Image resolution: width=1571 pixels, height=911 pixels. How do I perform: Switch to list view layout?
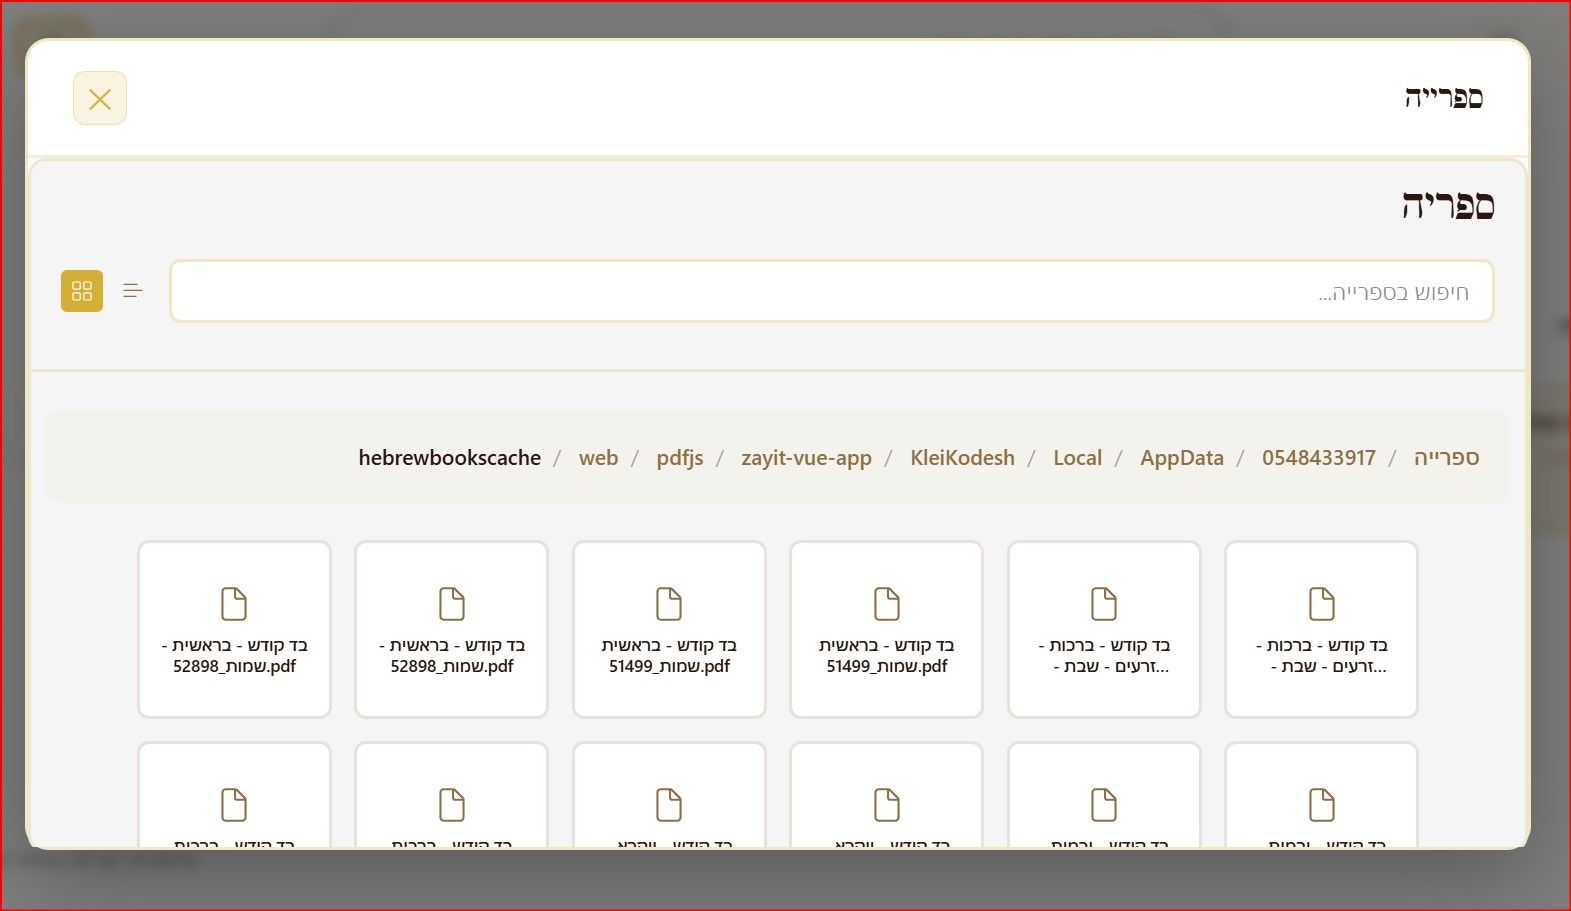(x=133, y=291)
